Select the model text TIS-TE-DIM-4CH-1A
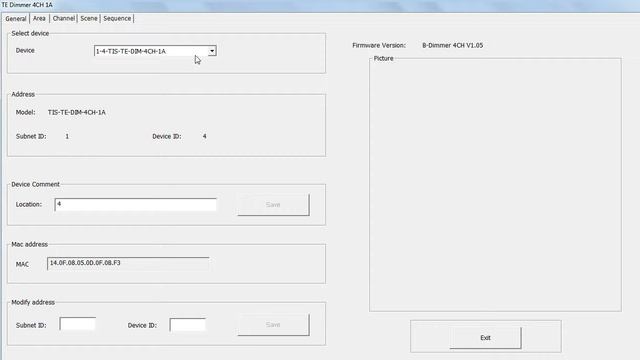This screenshot has width=640, height=360. (77, 112)
